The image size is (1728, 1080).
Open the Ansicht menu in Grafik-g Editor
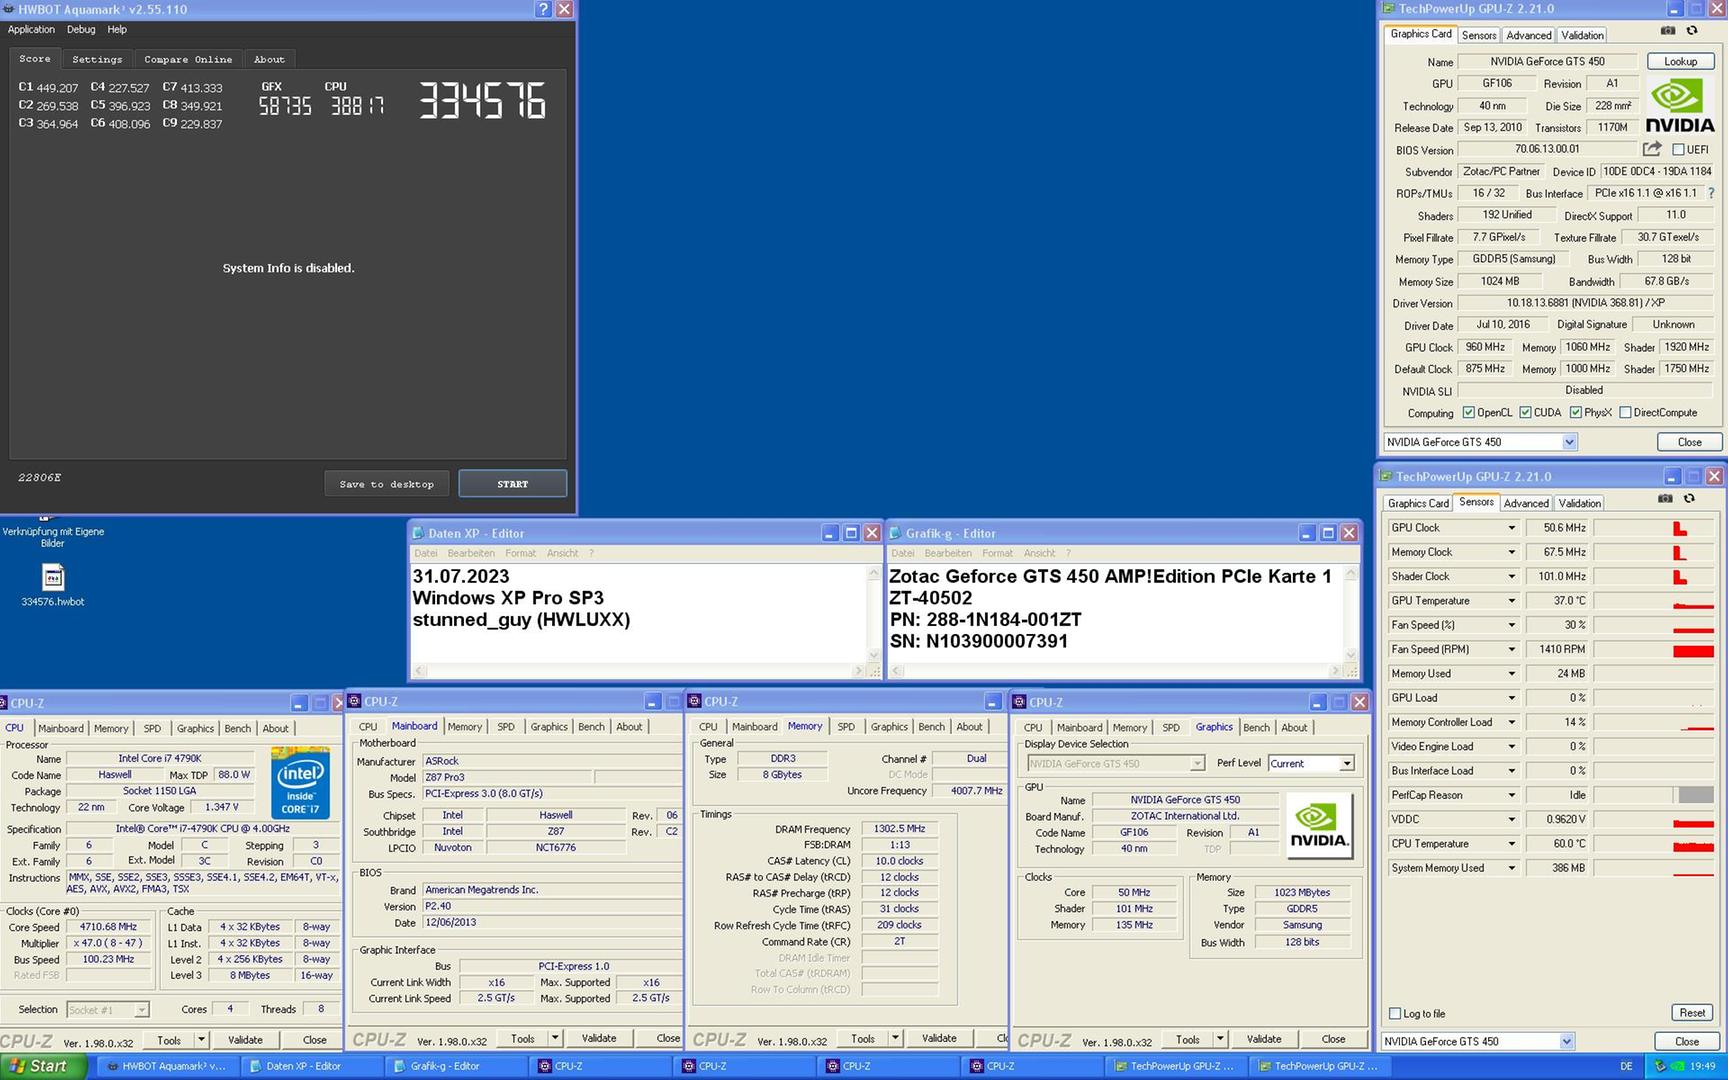1039,553
